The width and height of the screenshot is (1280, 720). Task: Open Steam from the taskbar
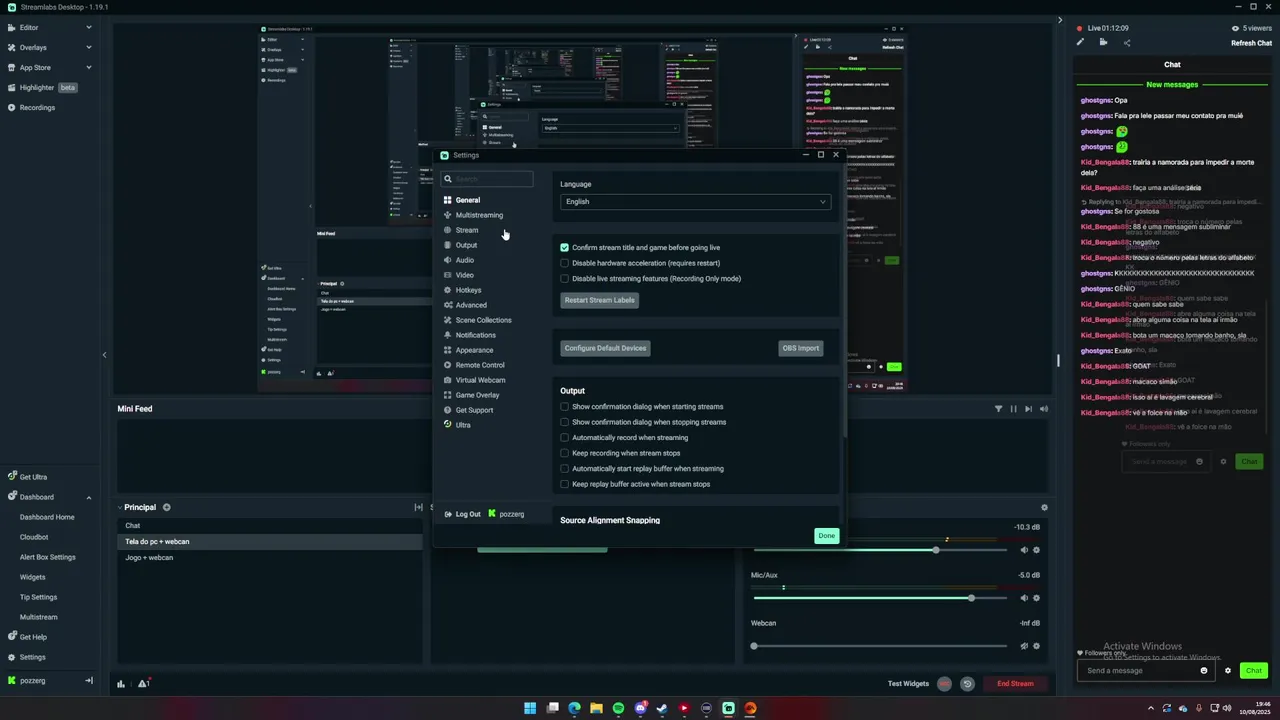[662, 708]
